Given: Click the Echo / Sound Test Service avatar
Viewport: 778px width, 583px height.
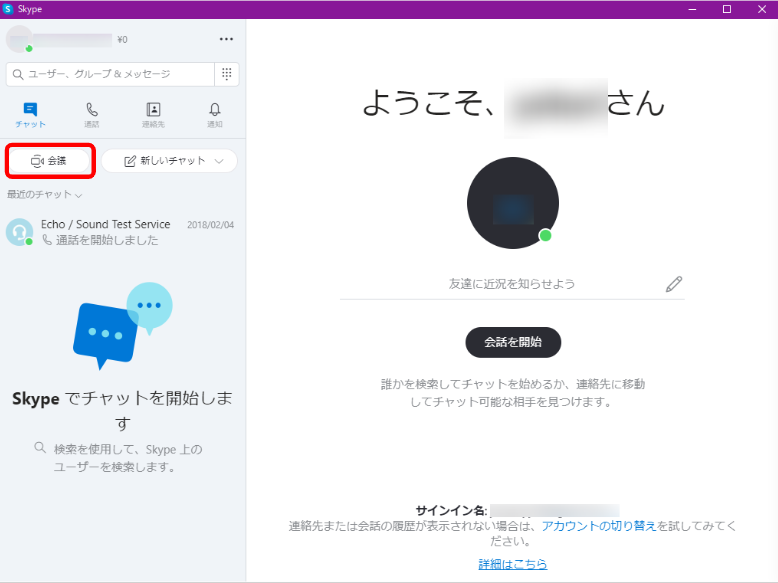Looking at the screenshot, I should click(19, 232).
